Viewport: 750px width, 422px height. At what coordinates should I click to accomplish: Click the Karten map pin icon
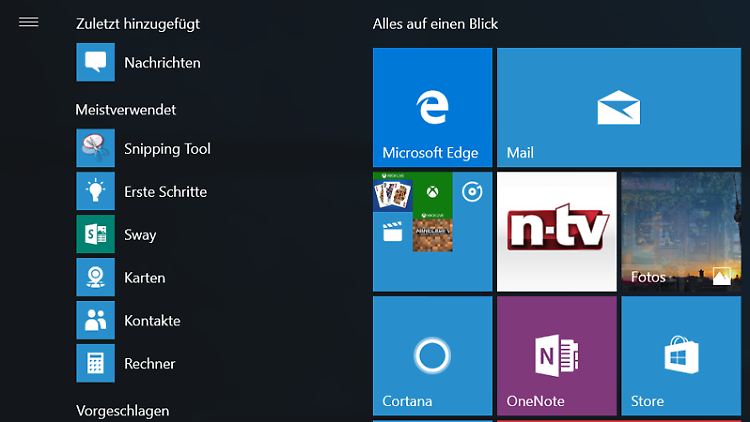pyautogui.click(x=96, y=277)
